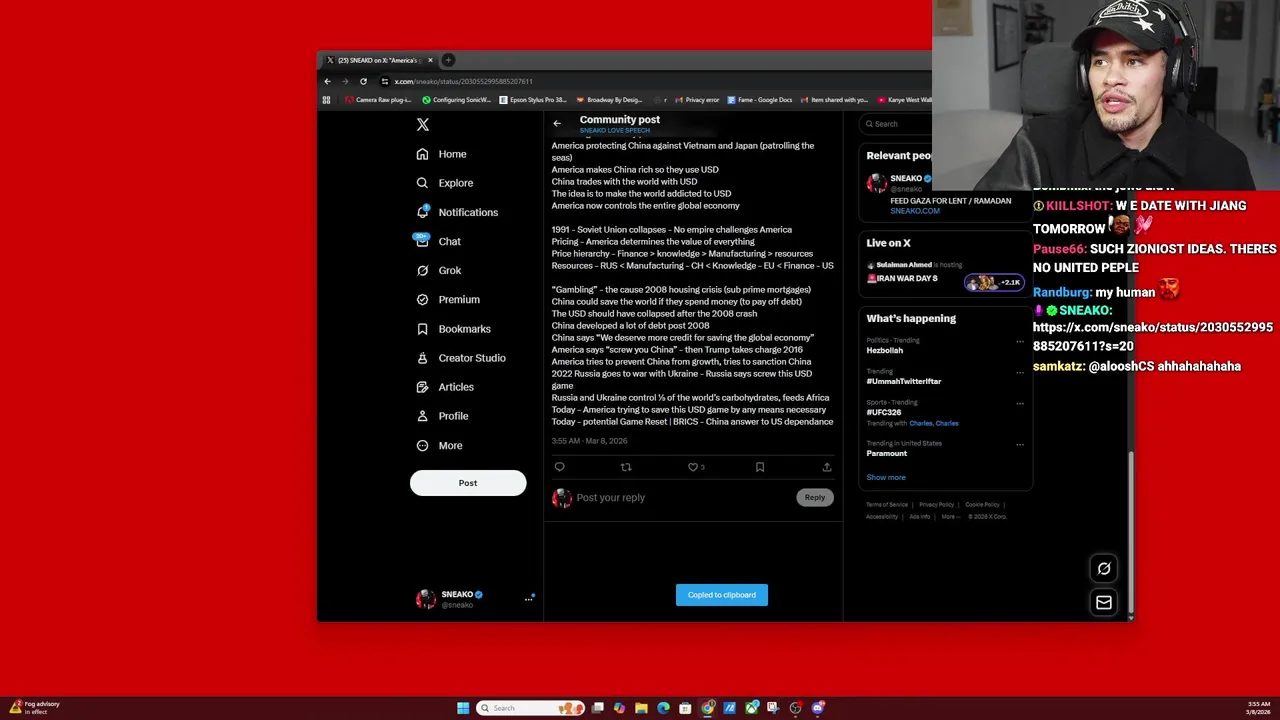
Task: Select the SNEAKO on X browser tab
Action: click(378, 60)
